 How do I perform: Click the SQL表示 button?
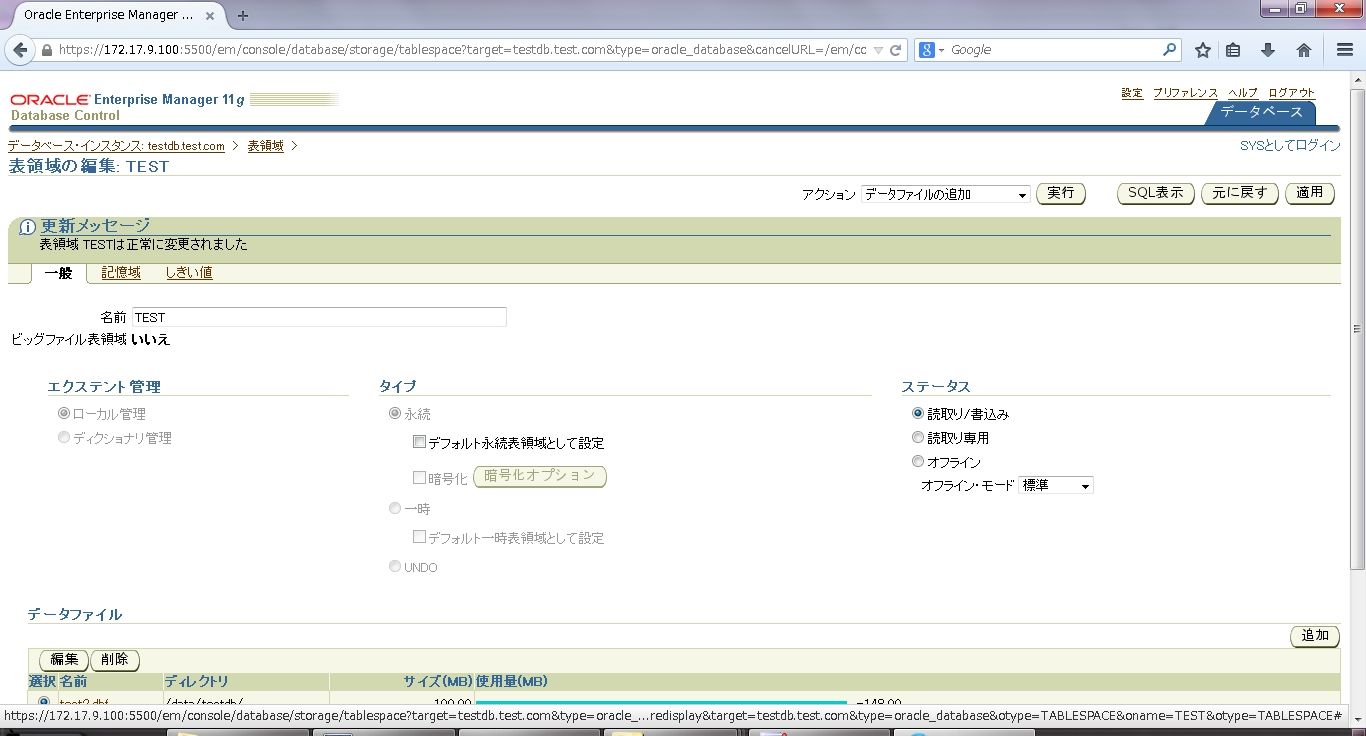point(1156,193)
